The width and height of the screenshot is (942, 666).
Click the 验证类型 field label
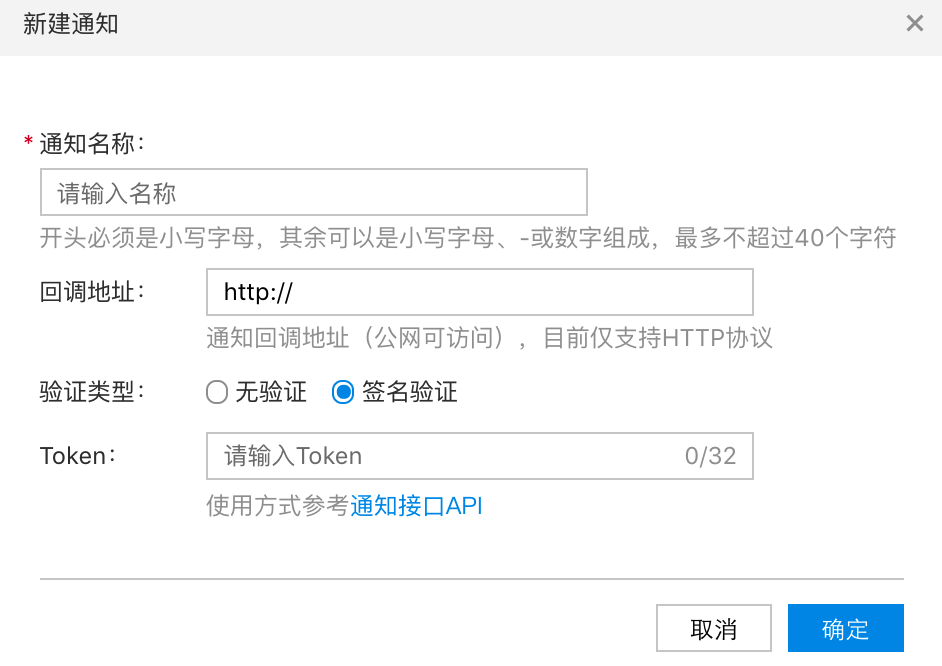(92, 392)
